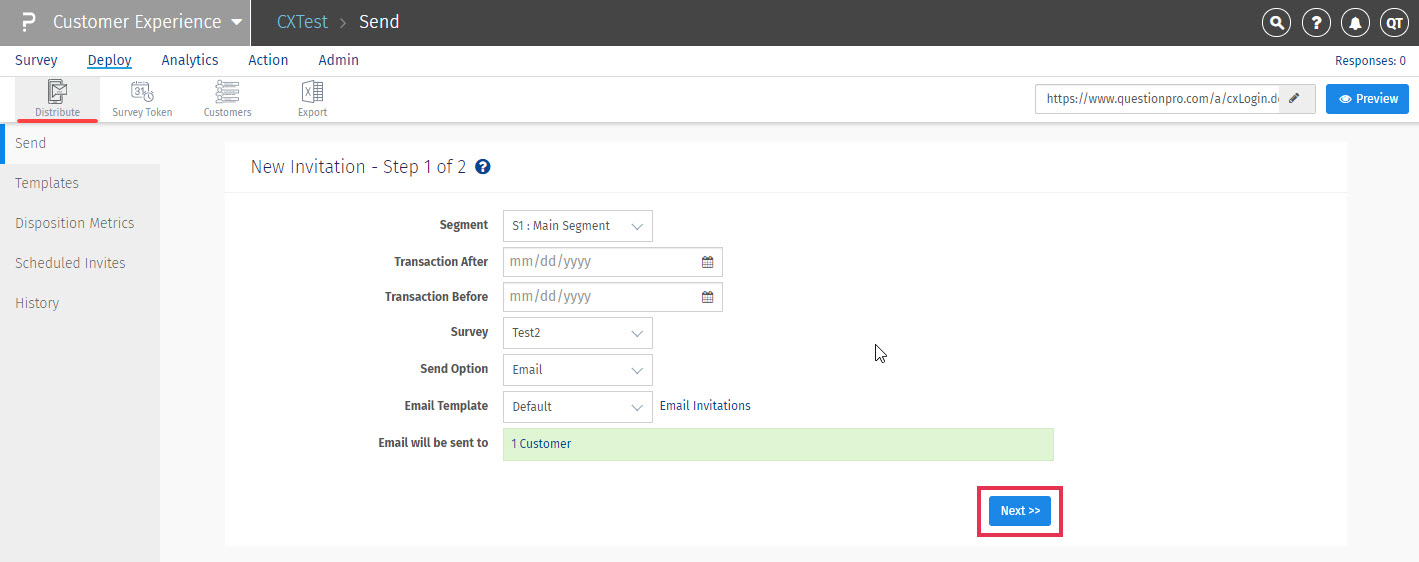Open the QT user profile icon
1419x562 pixels.
click(1394, 22)
